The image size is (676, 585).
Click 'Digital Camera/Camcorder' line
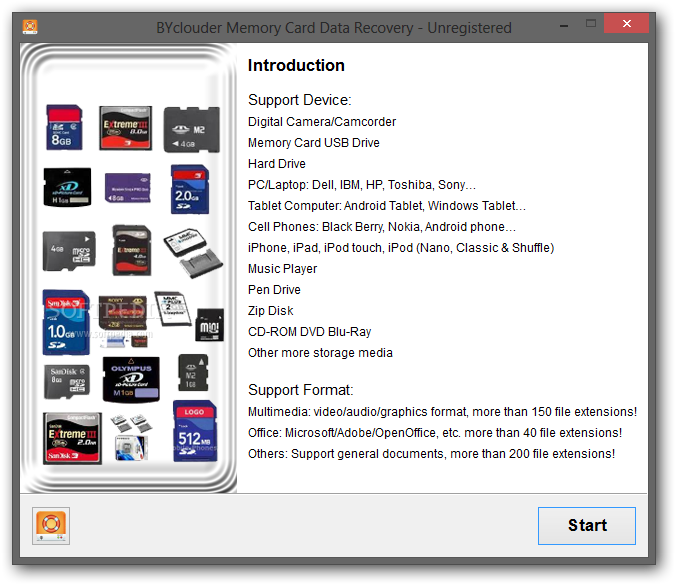(322, 122)
